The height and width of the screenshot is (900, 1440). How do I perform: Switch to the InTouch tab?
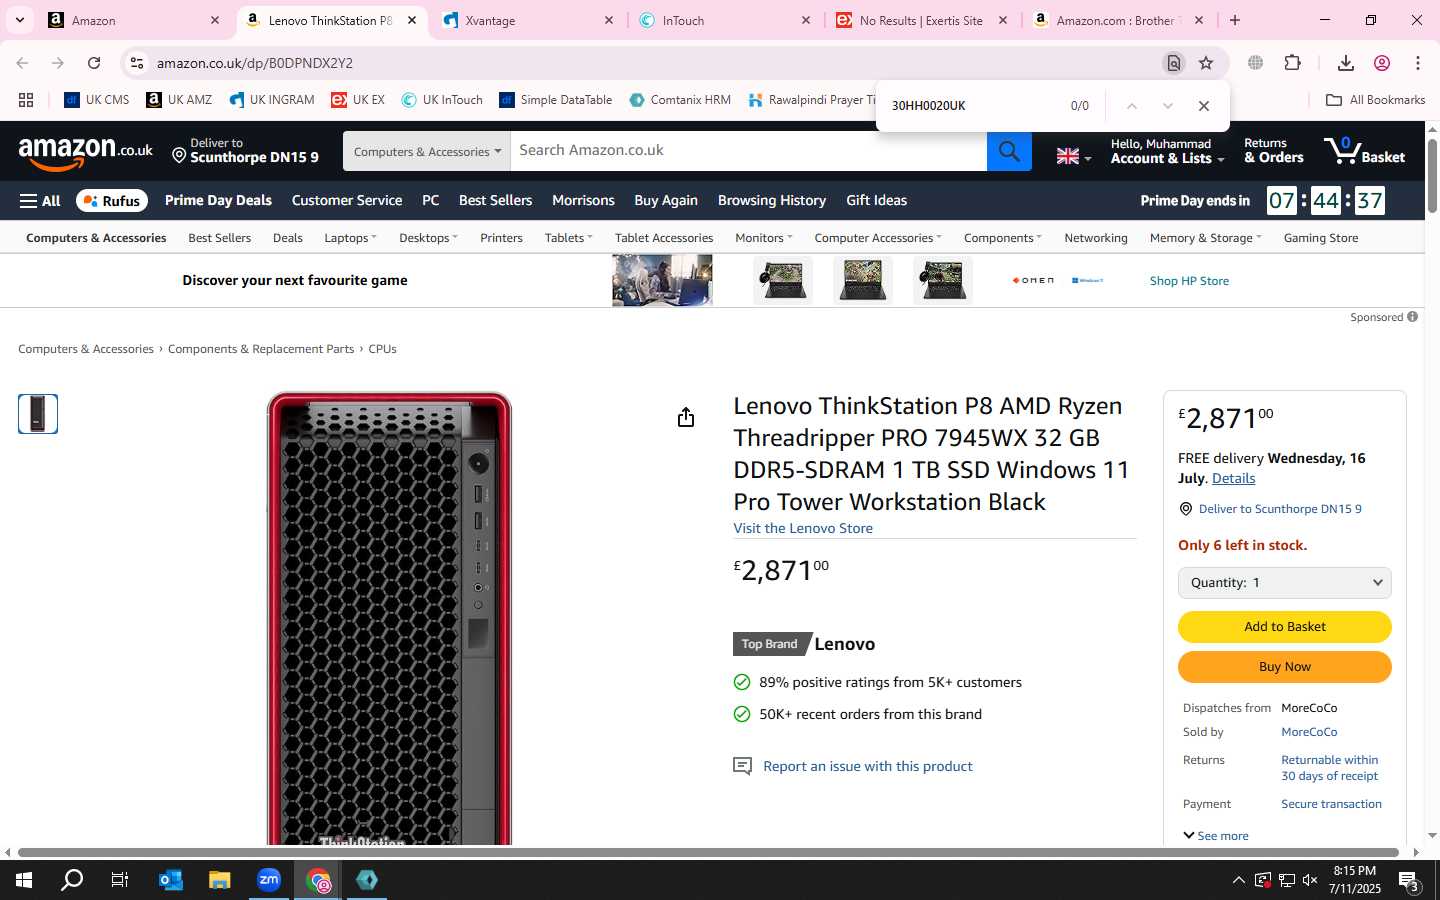tap(724, 20)
